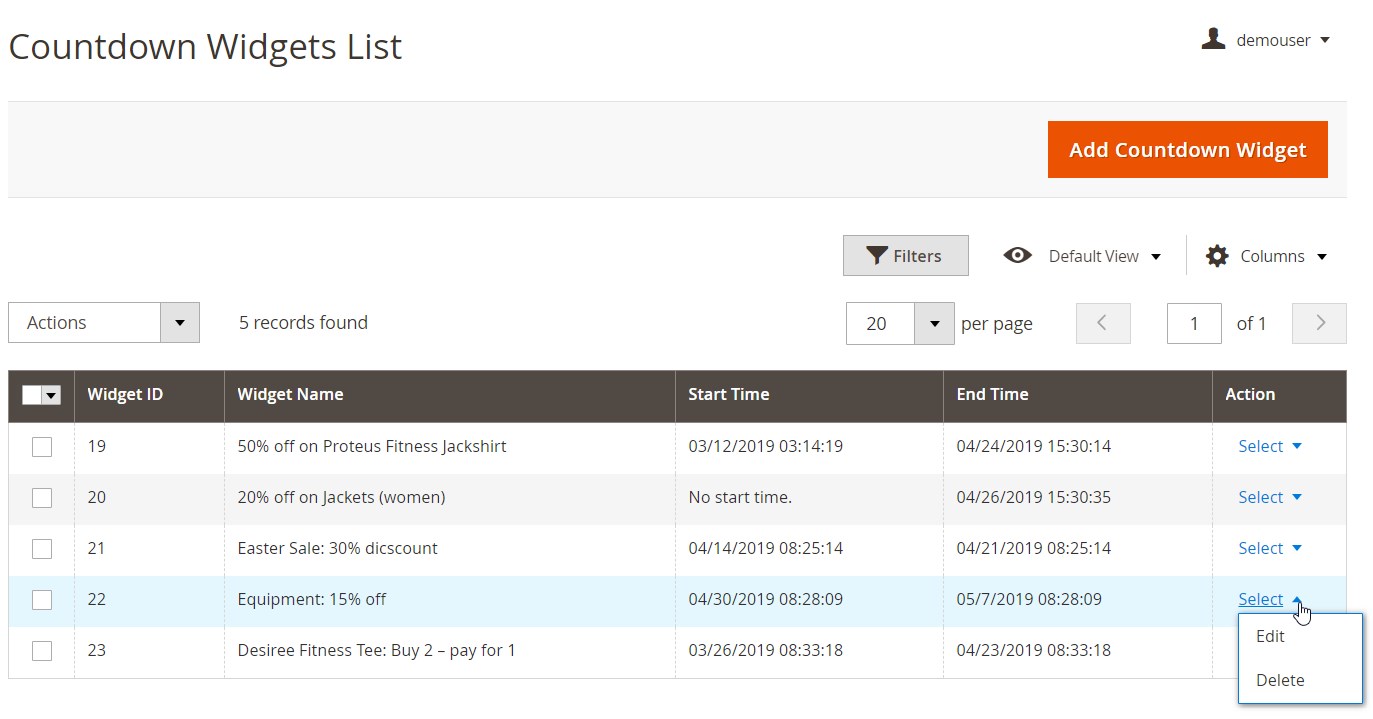This screenshot has width=1373, height=719.
Task: Click the demouser account avatar icon
Action: (1213, 40)
